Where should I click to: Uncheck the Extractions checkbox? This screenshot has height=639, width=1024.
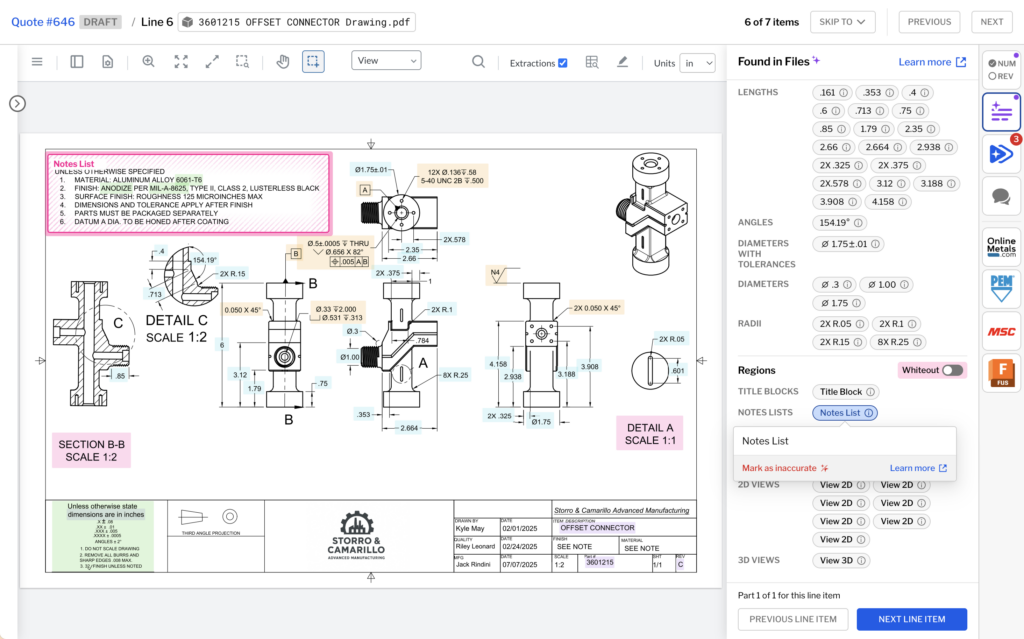tap(563, 63)
